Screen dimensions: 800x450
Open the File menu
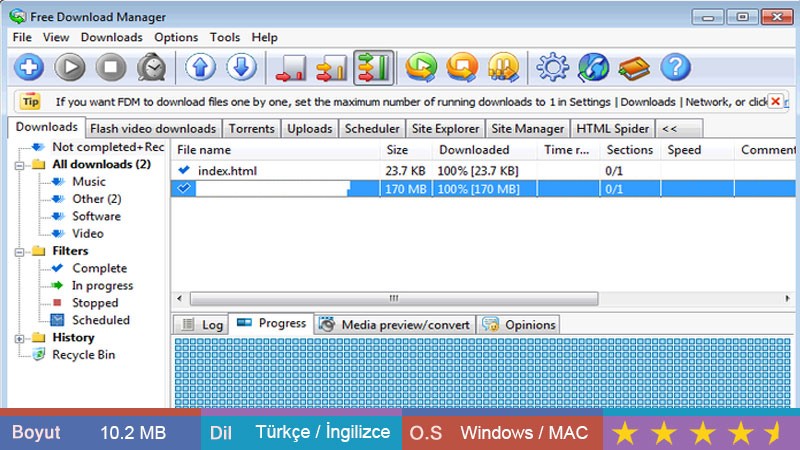(x=22, y=37)
